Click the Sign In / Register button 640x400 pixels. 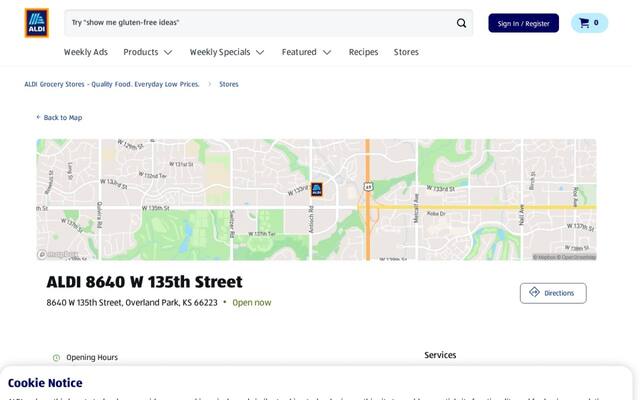(x=523, y=23)
